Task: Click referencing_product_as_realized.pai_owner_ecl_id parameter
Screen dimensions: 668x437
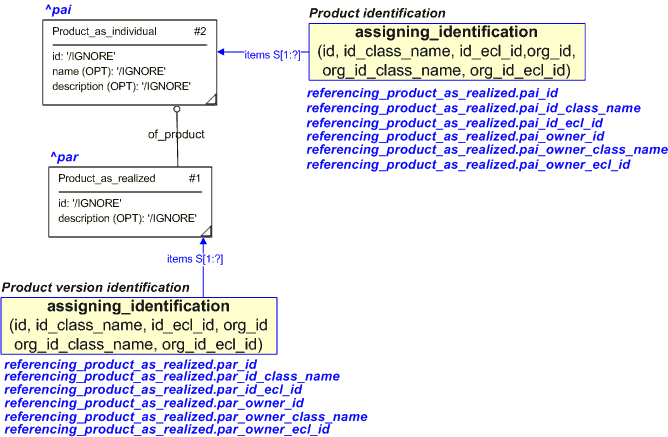Action: 468,164
